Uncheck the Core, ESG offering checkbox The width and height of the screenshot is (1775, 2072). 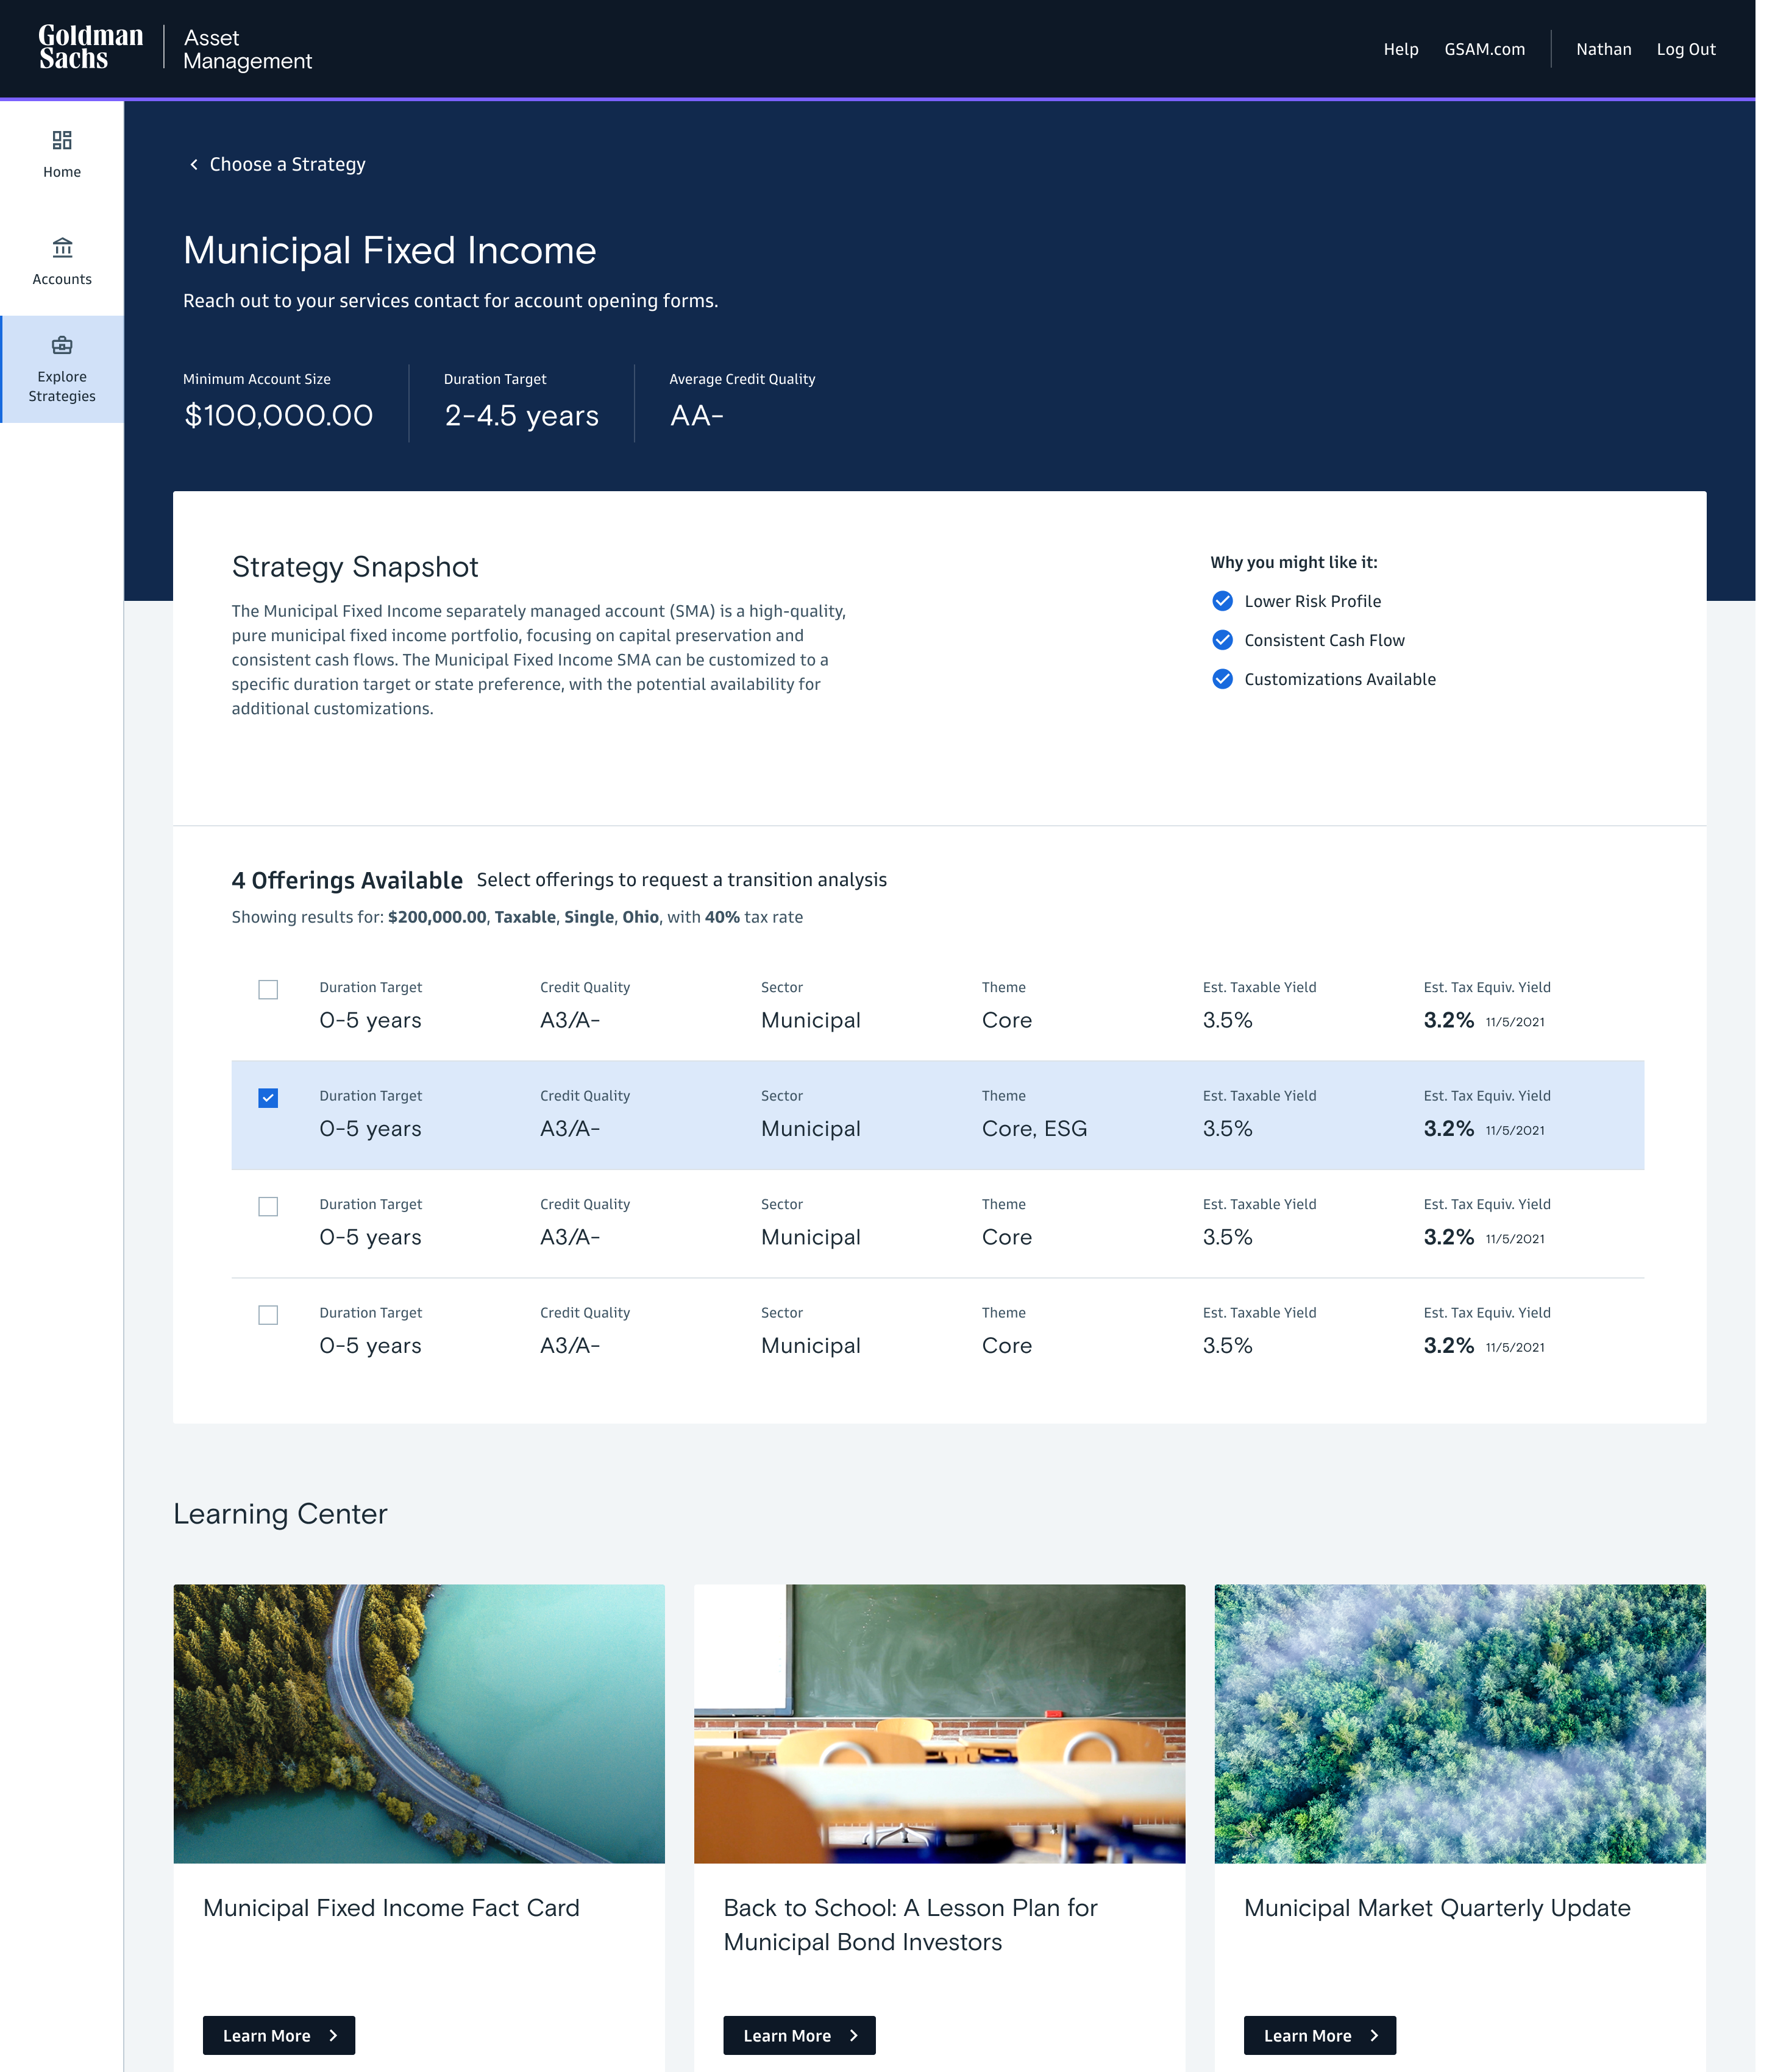pyautogui.click(x=268, y=1098)
